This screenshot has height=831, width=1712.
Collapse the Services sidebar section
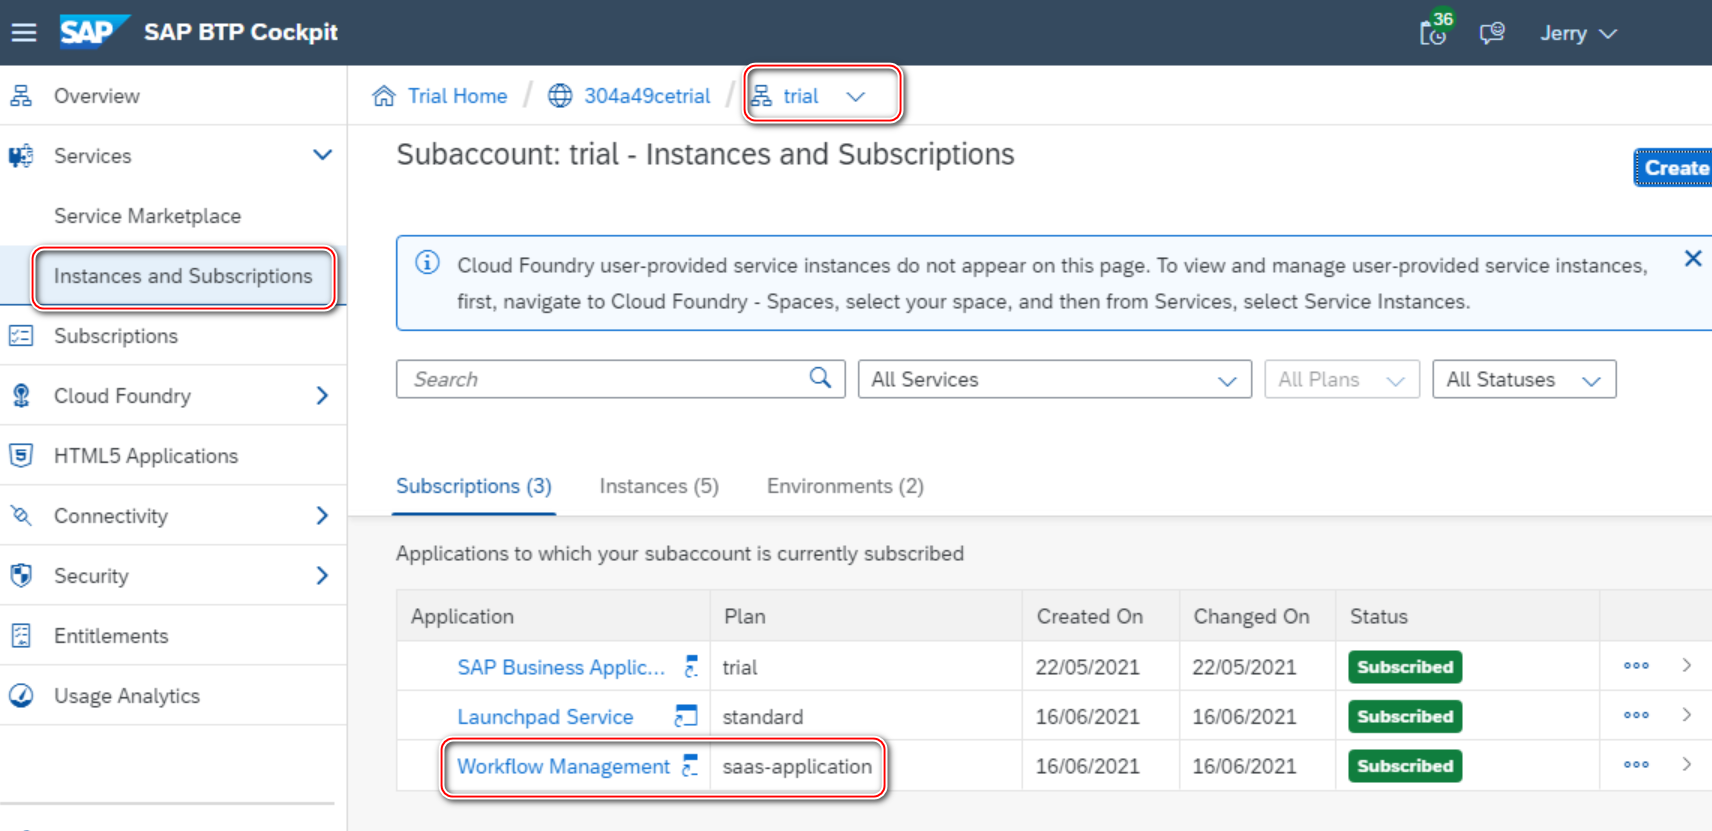322,155
